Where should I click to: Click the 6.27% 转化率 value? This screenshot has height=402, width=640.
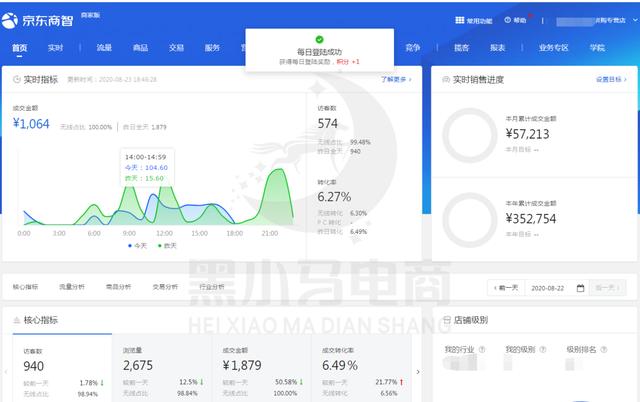tap(334, 197)
